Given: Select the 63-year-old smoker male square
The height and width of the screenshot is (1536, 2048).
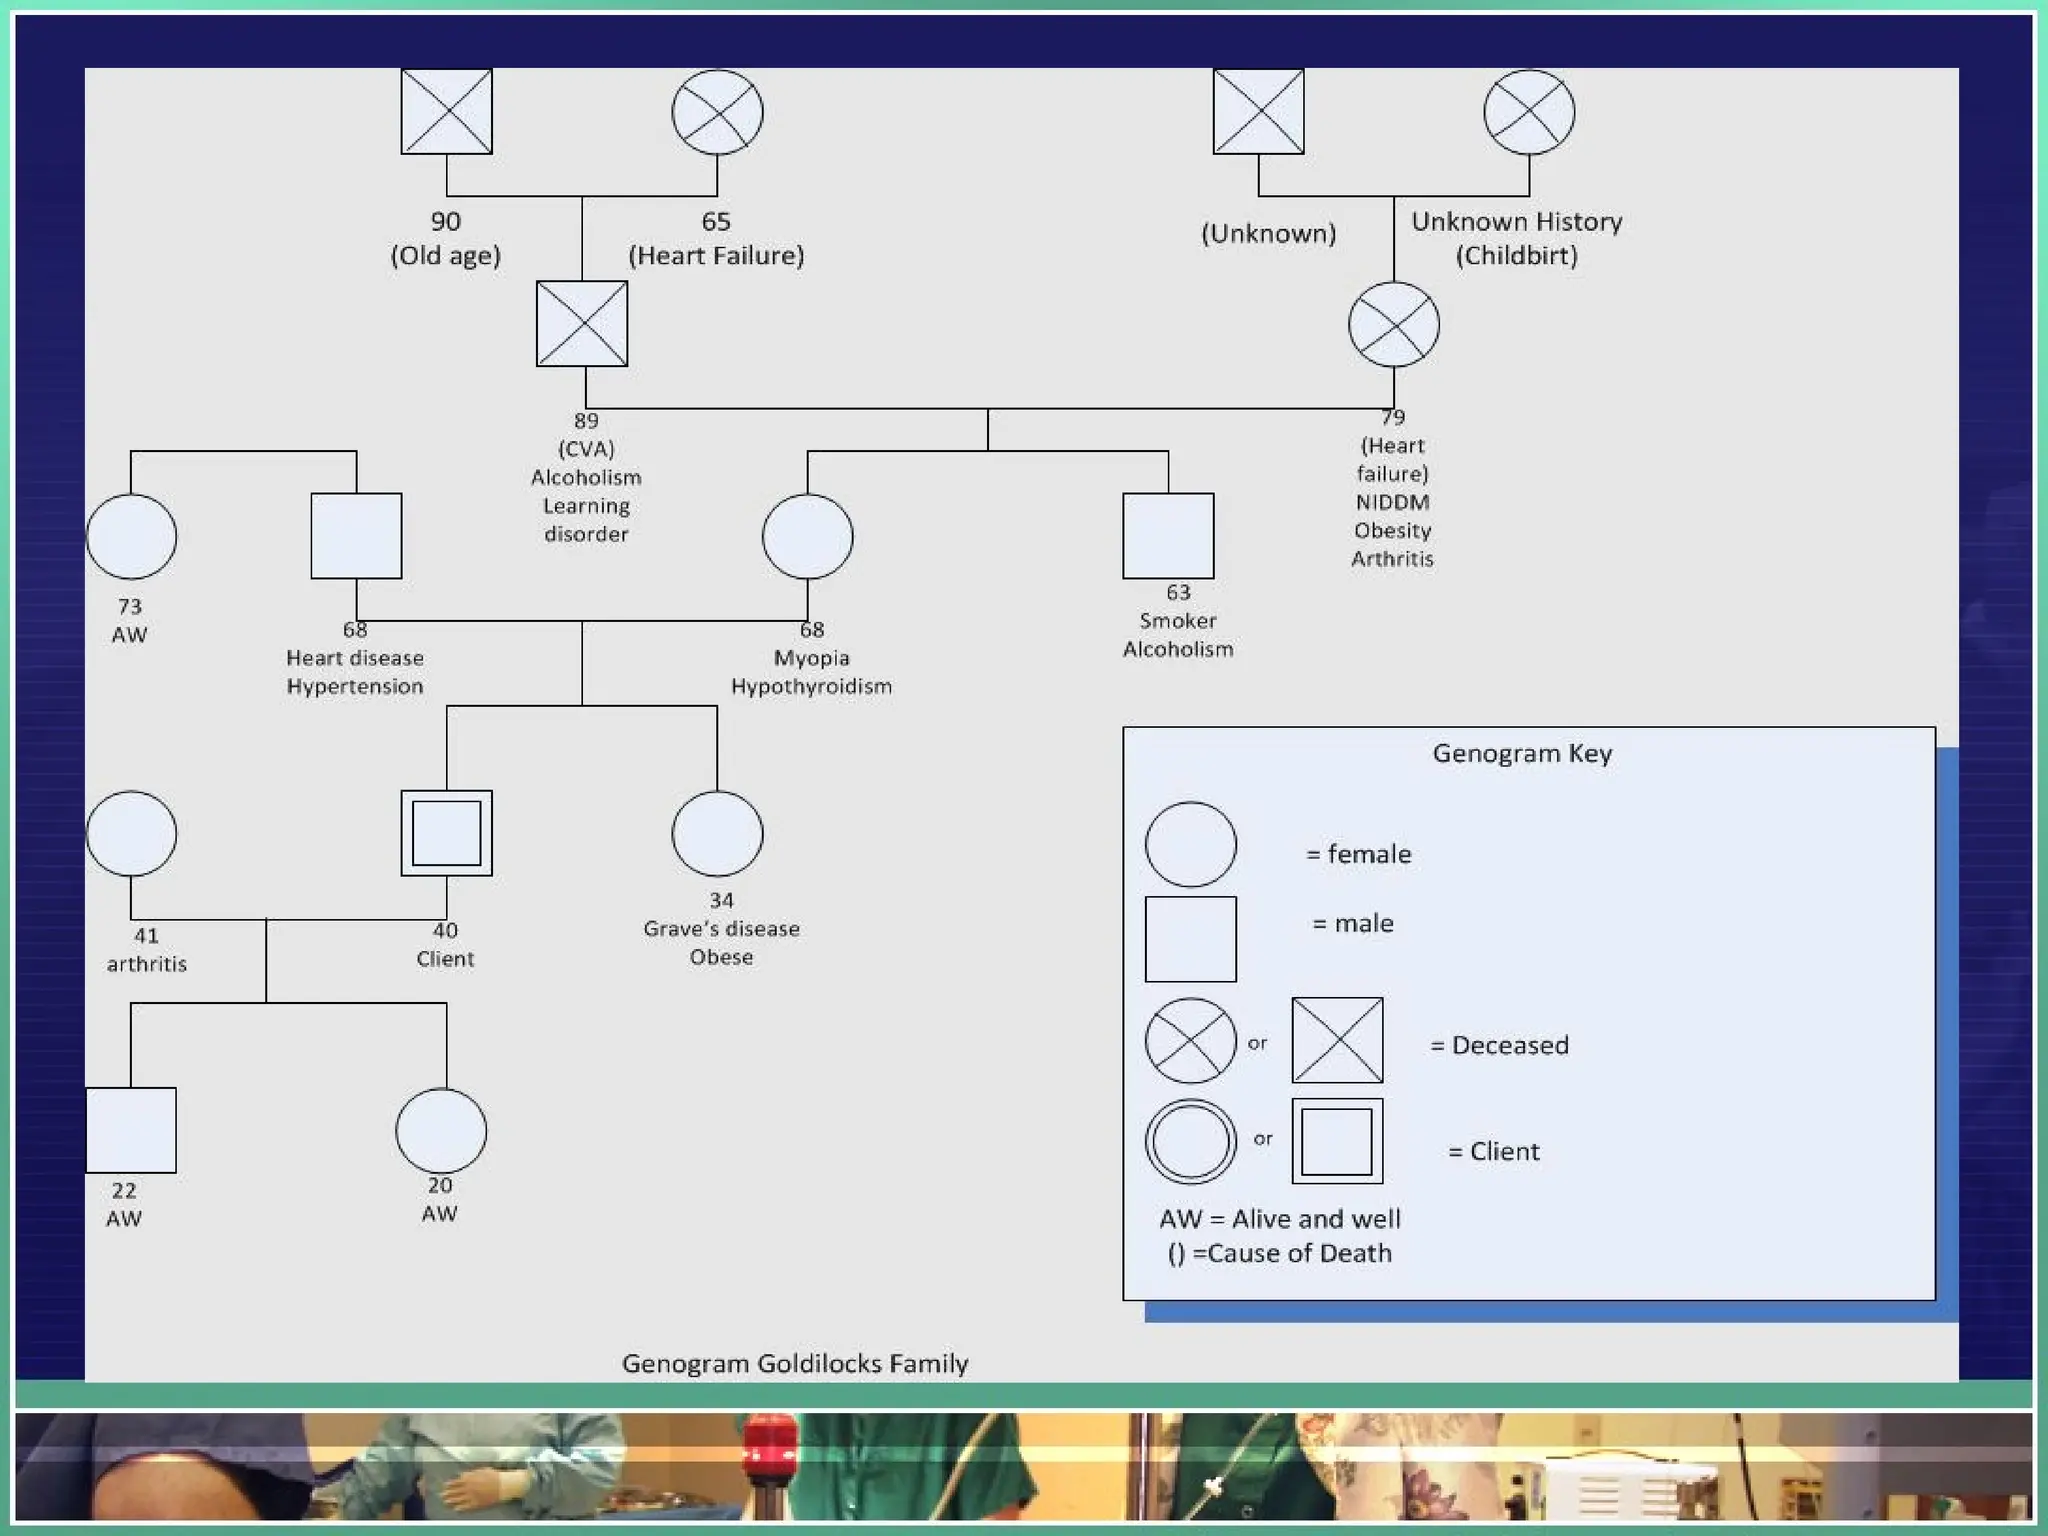Looking at the screenshot, I should [x=1168, y=536].
